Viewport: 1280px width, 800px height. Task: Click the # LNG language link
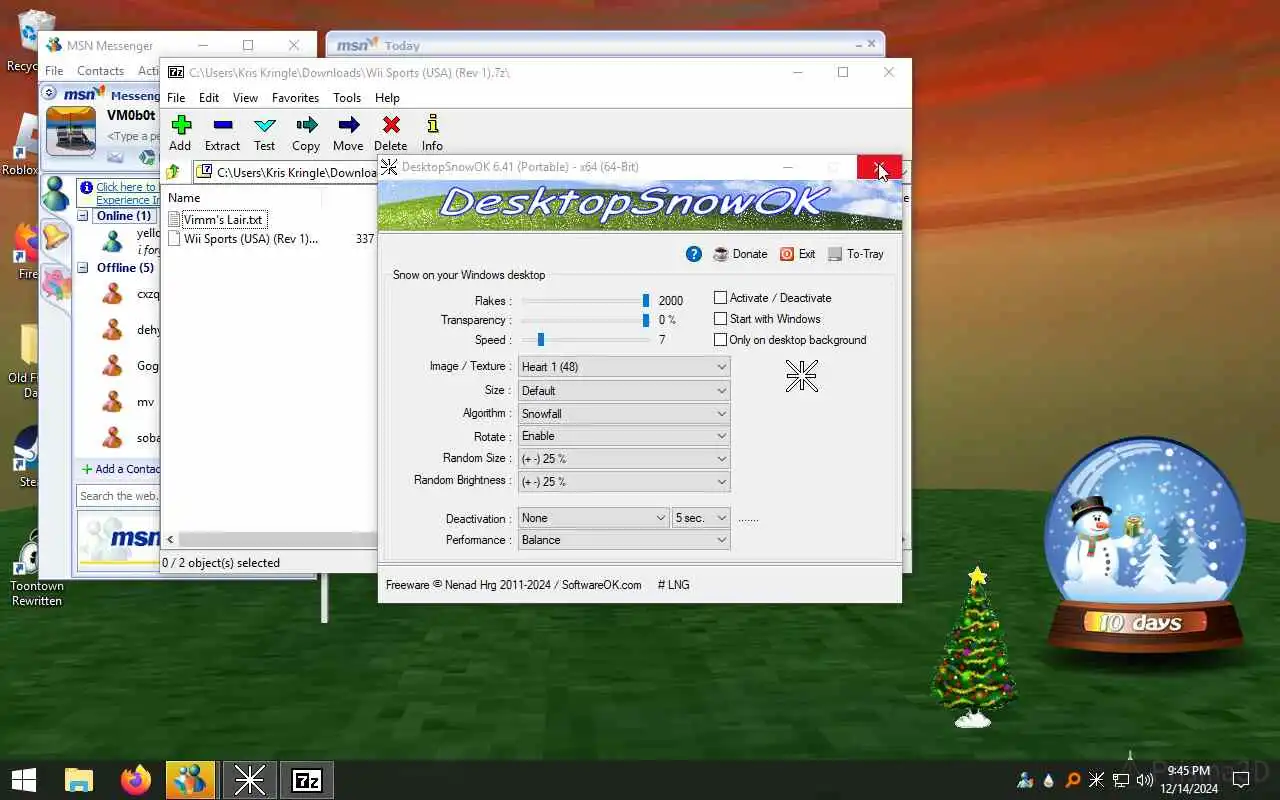673,585
